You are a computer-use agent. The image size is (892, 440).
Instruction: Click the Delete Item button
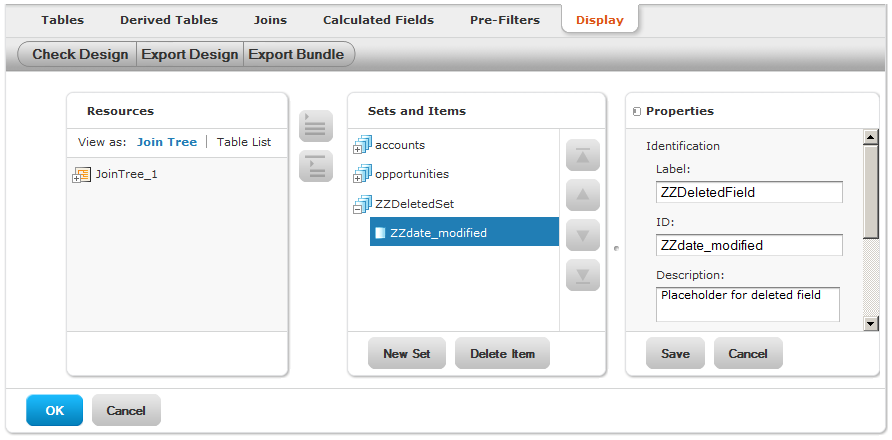pyautogui.click(x=502, y=353)
